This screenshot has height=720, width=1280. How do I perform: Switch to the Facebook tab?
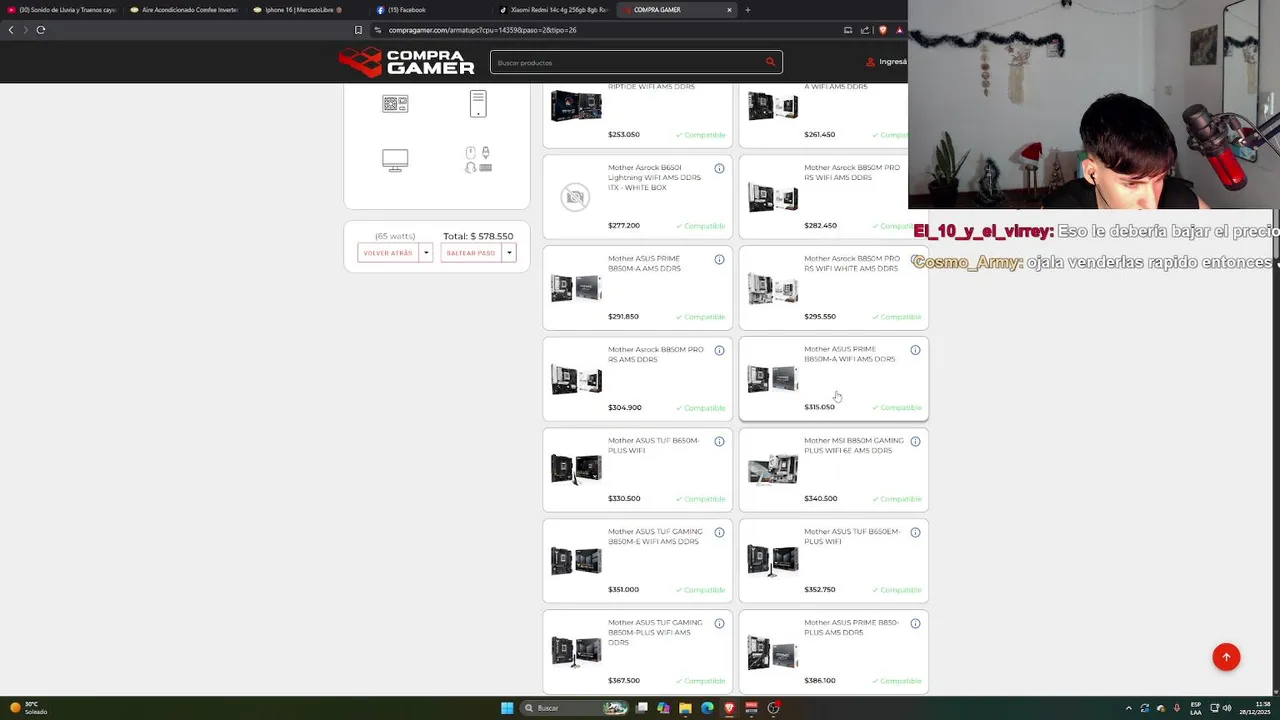tap(430, 10)
